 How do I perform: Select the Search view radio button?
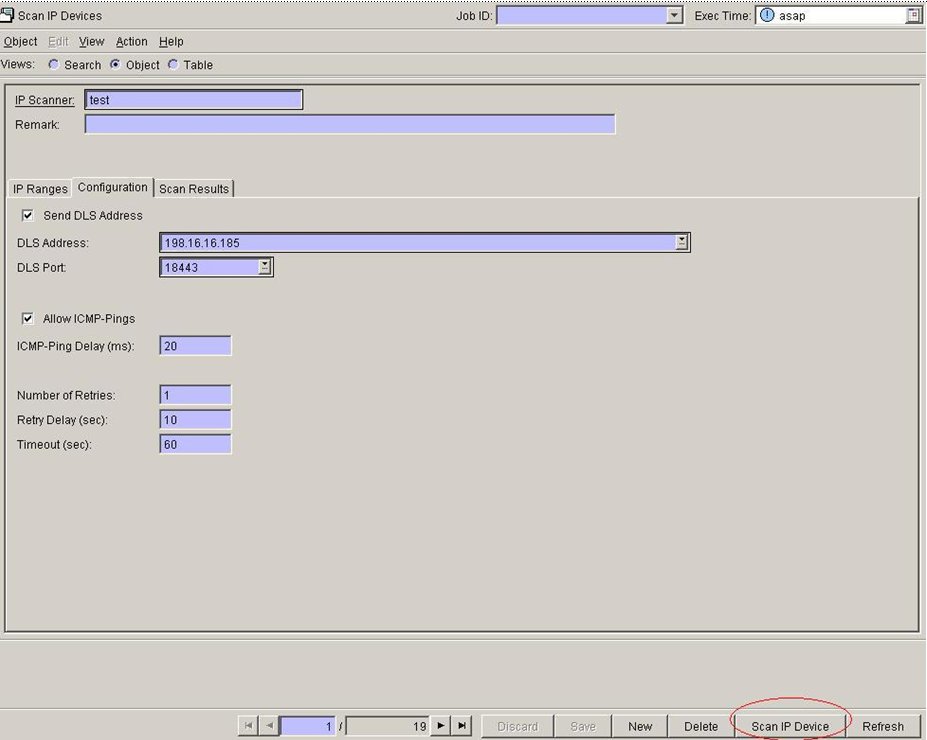click(54, 64)
